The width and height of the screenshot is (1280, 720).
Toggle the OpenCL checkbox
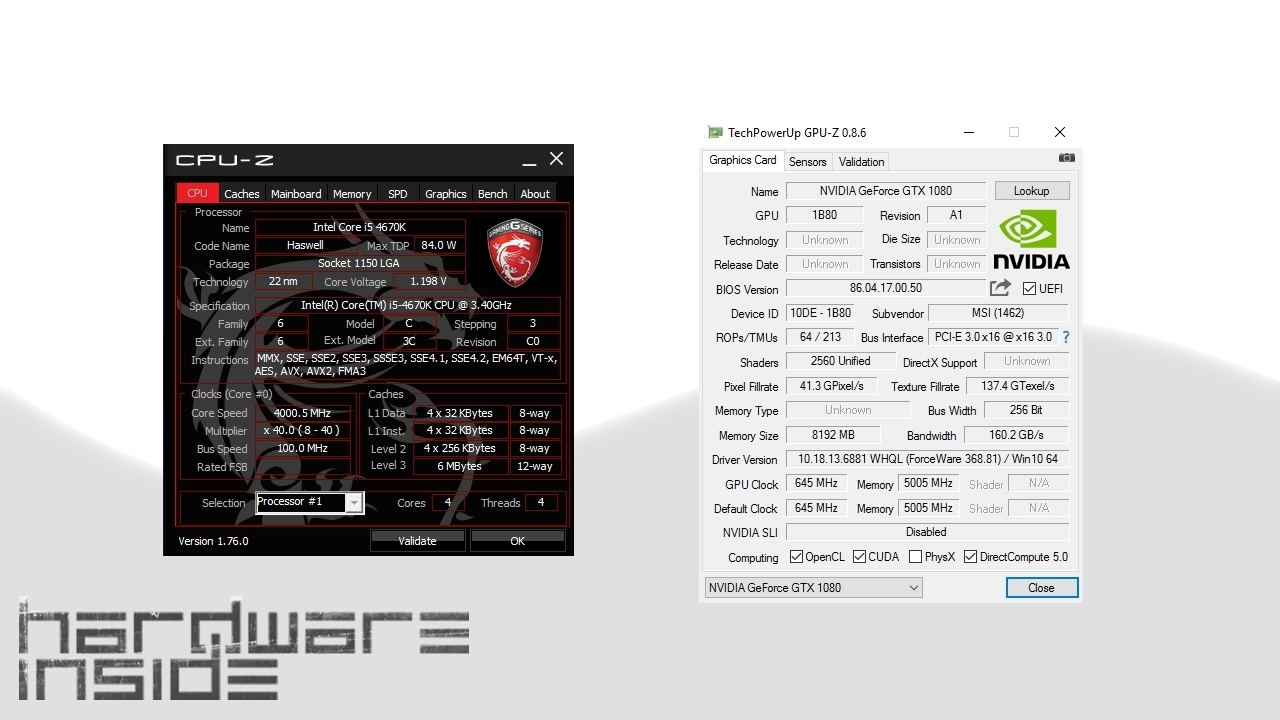[x=796, y=557]
